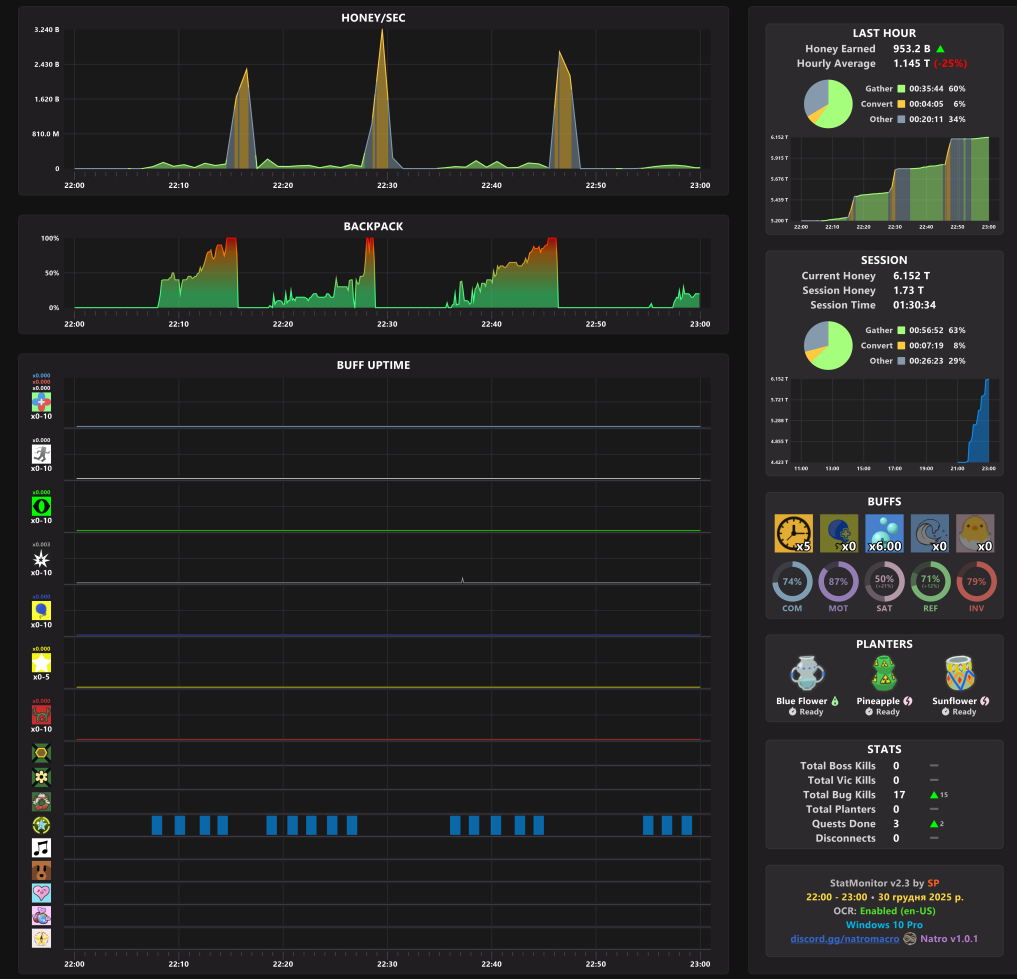Click the green Gather legend swatch in Last Hour

901,89
